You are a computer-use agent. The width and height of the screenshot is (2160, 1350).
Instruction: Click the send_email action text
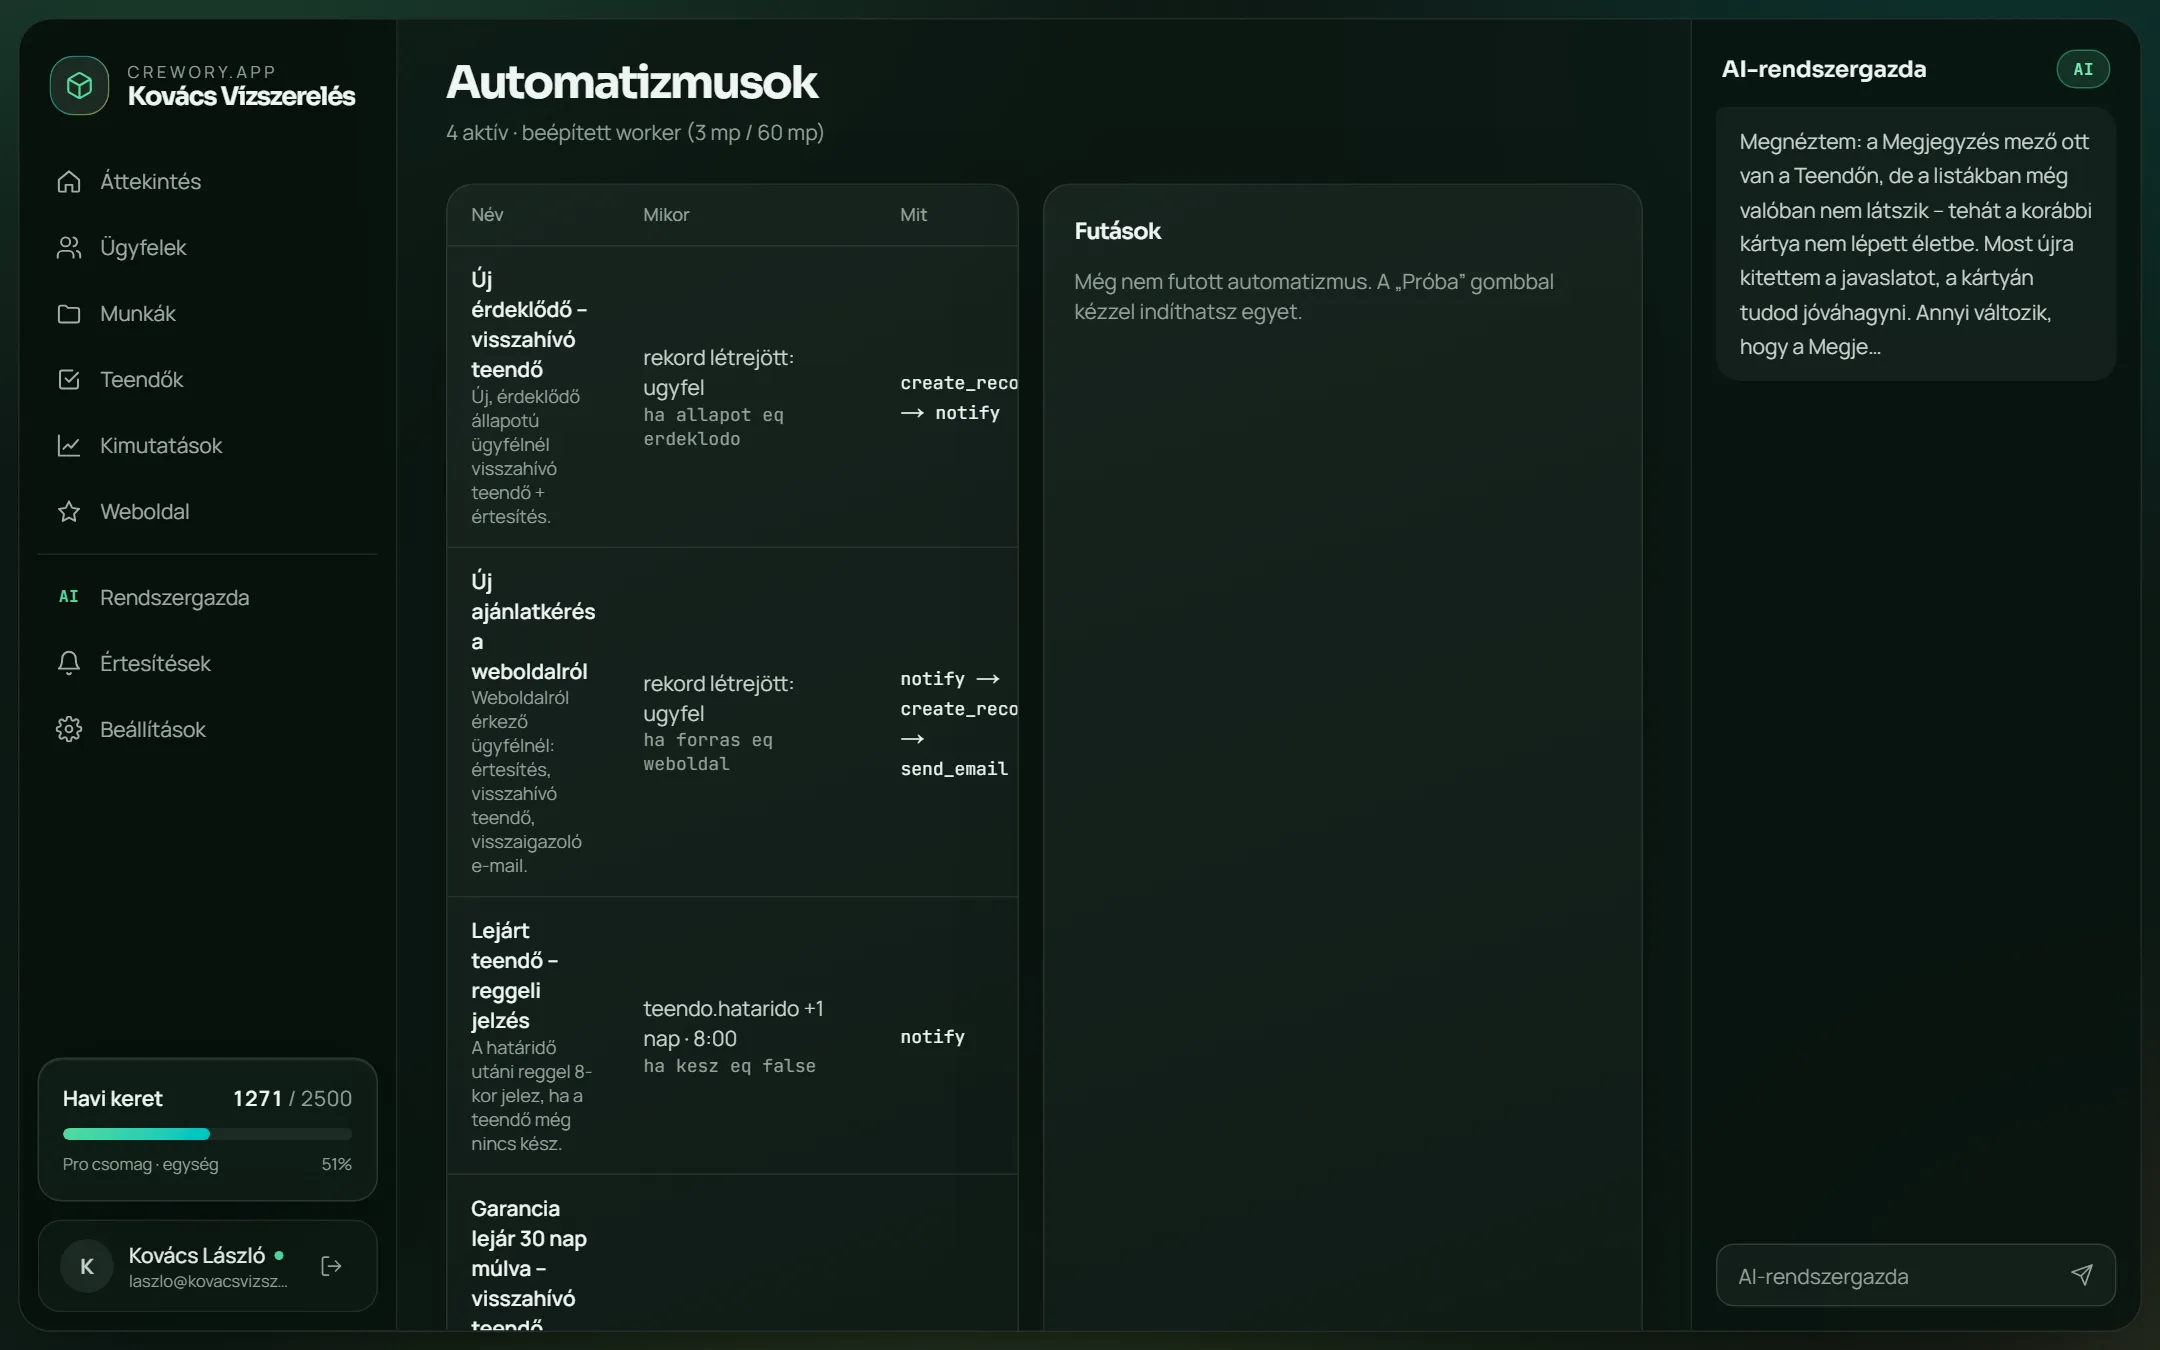954,769
